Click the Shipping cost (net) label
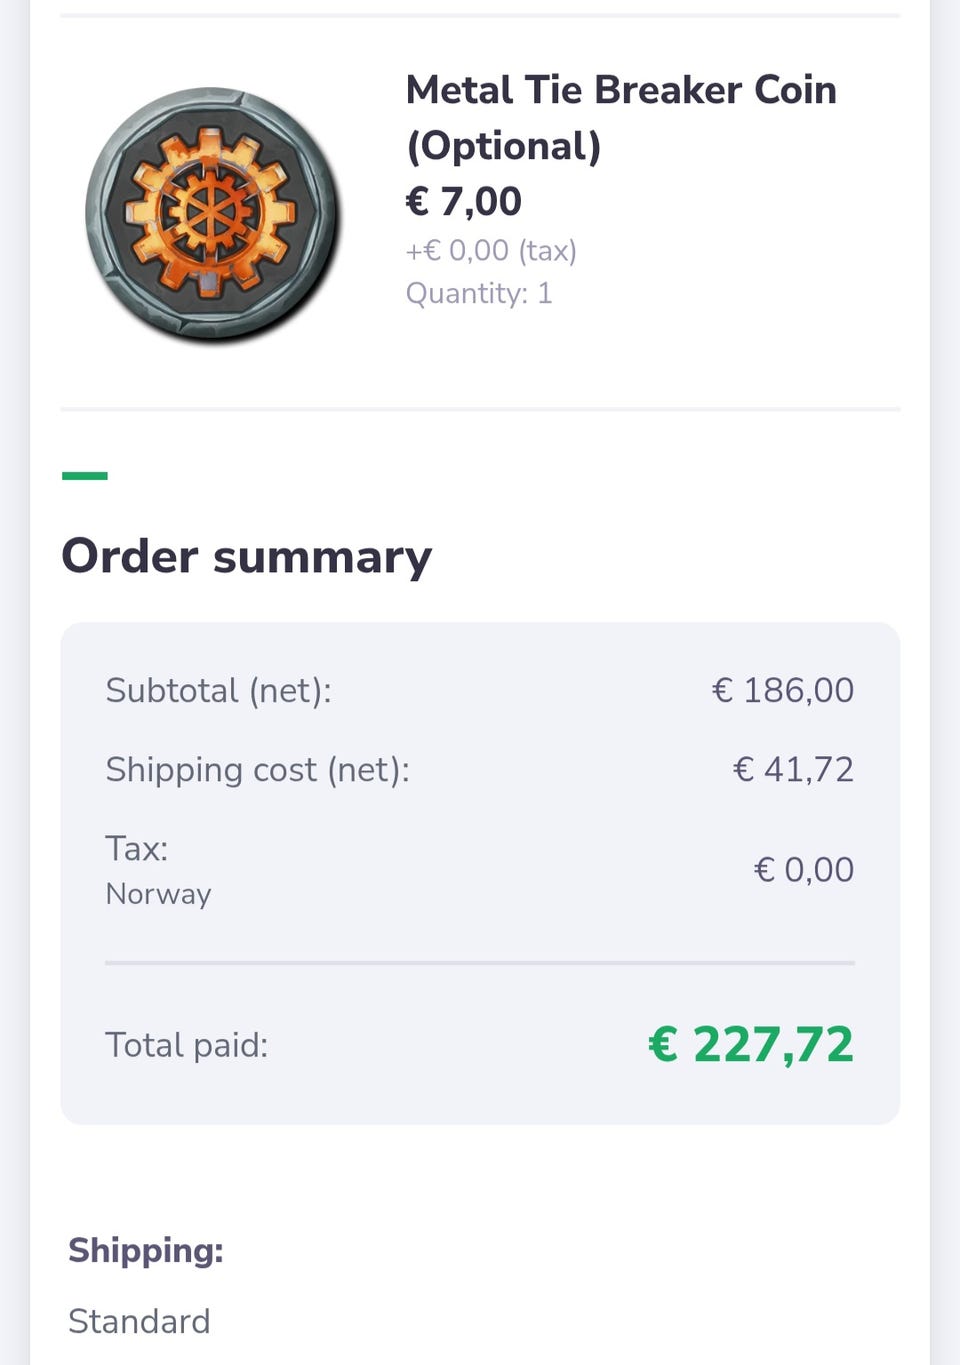Image resolution: width=960 pixels, height=1365 pixels. (257, 769)
